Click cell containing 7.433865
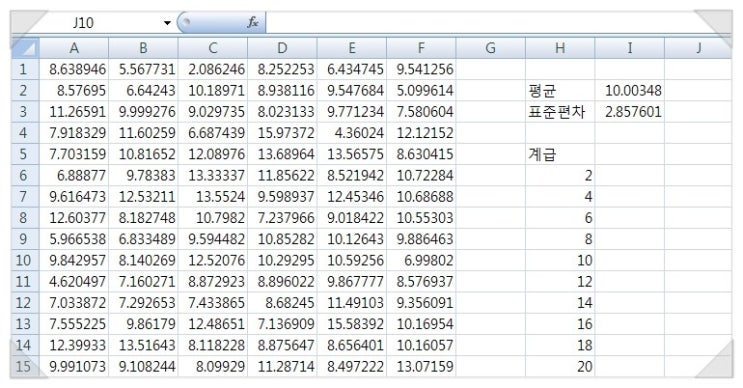 [x=213, y=302]
